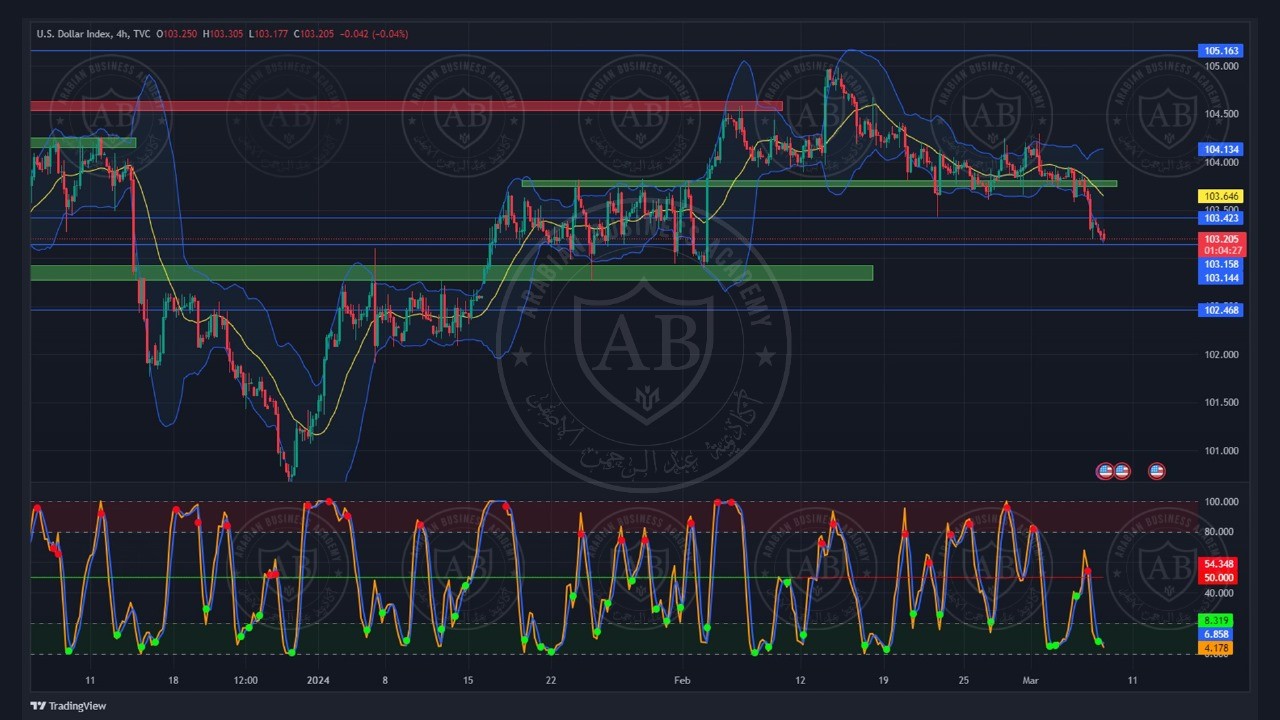Viewport: 1280px width, 720px height.
Task: Select the 105.163 horizontal line price label
Action: pyautogui.click(x=1221, y=51)
